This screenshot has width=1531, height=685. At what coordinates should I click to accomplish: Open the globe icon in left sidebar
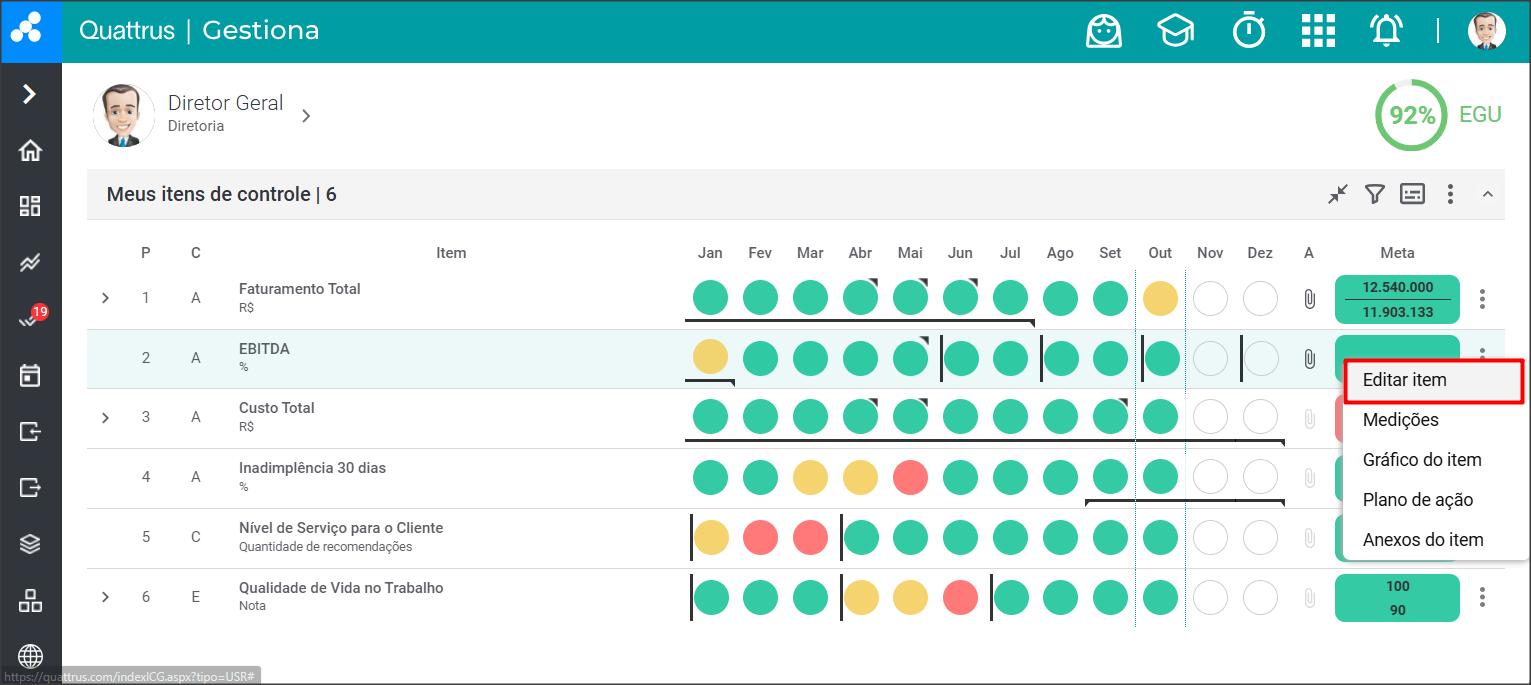point(31,656)
